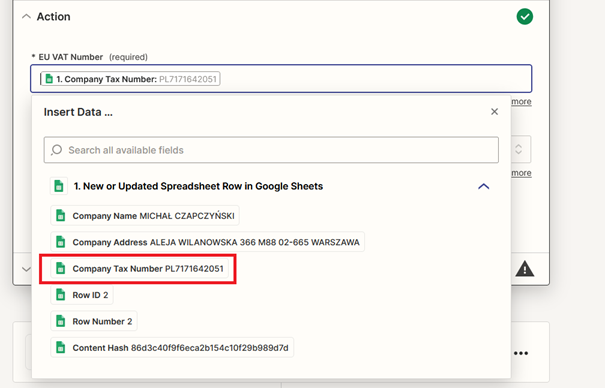Click the EU VAT Number label
The height and width of the screenshot is (388, 605).
coord(71,57)
